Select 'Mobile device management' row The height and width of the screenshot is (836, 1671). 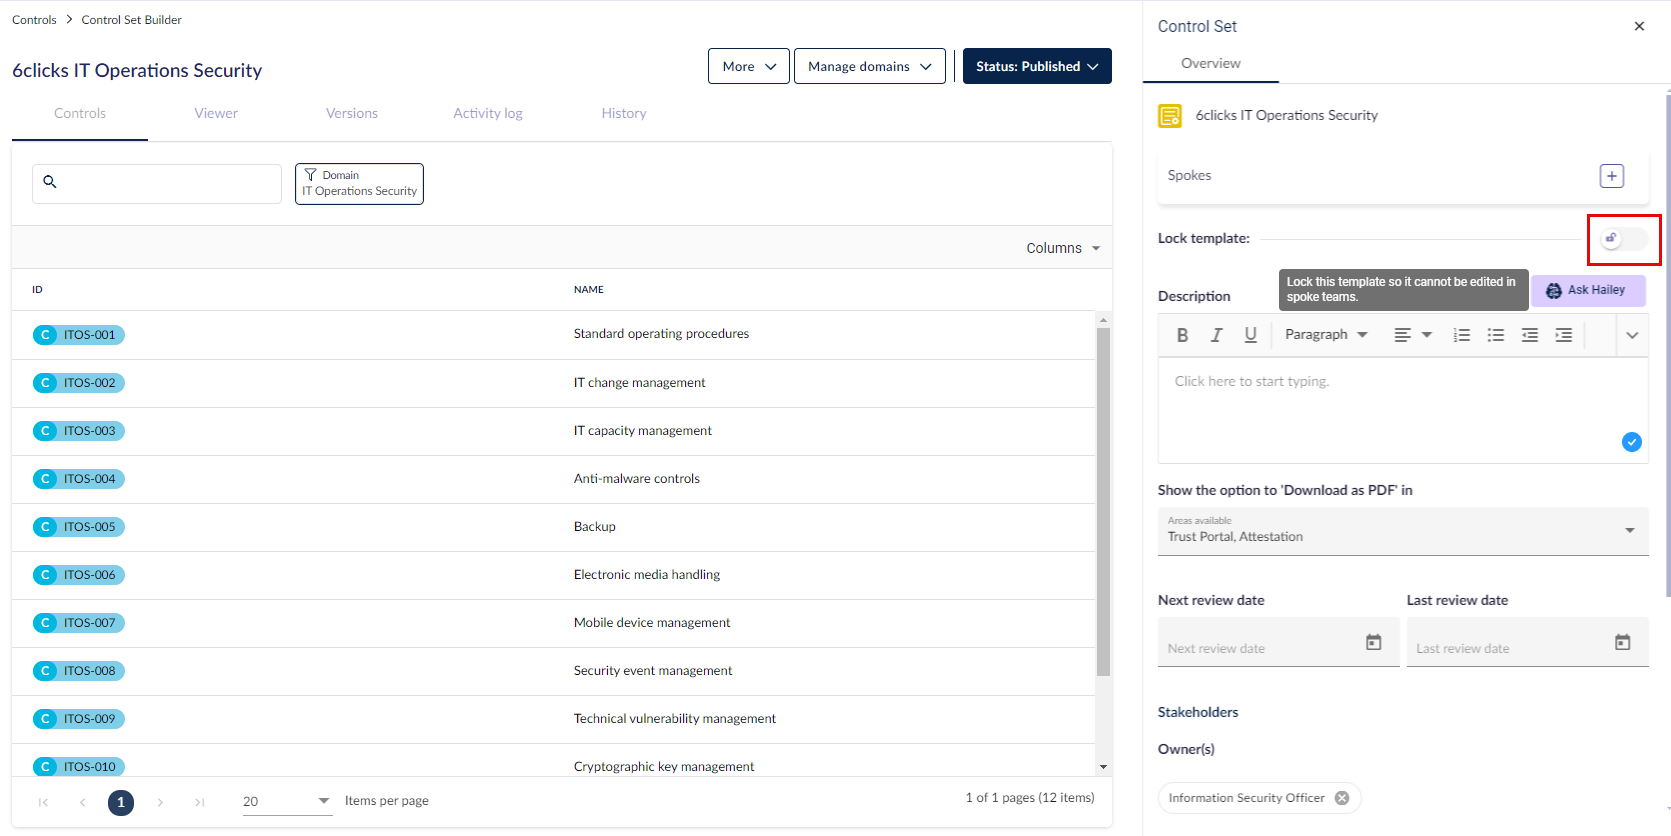pyautogui.click(x=554, y=623)
